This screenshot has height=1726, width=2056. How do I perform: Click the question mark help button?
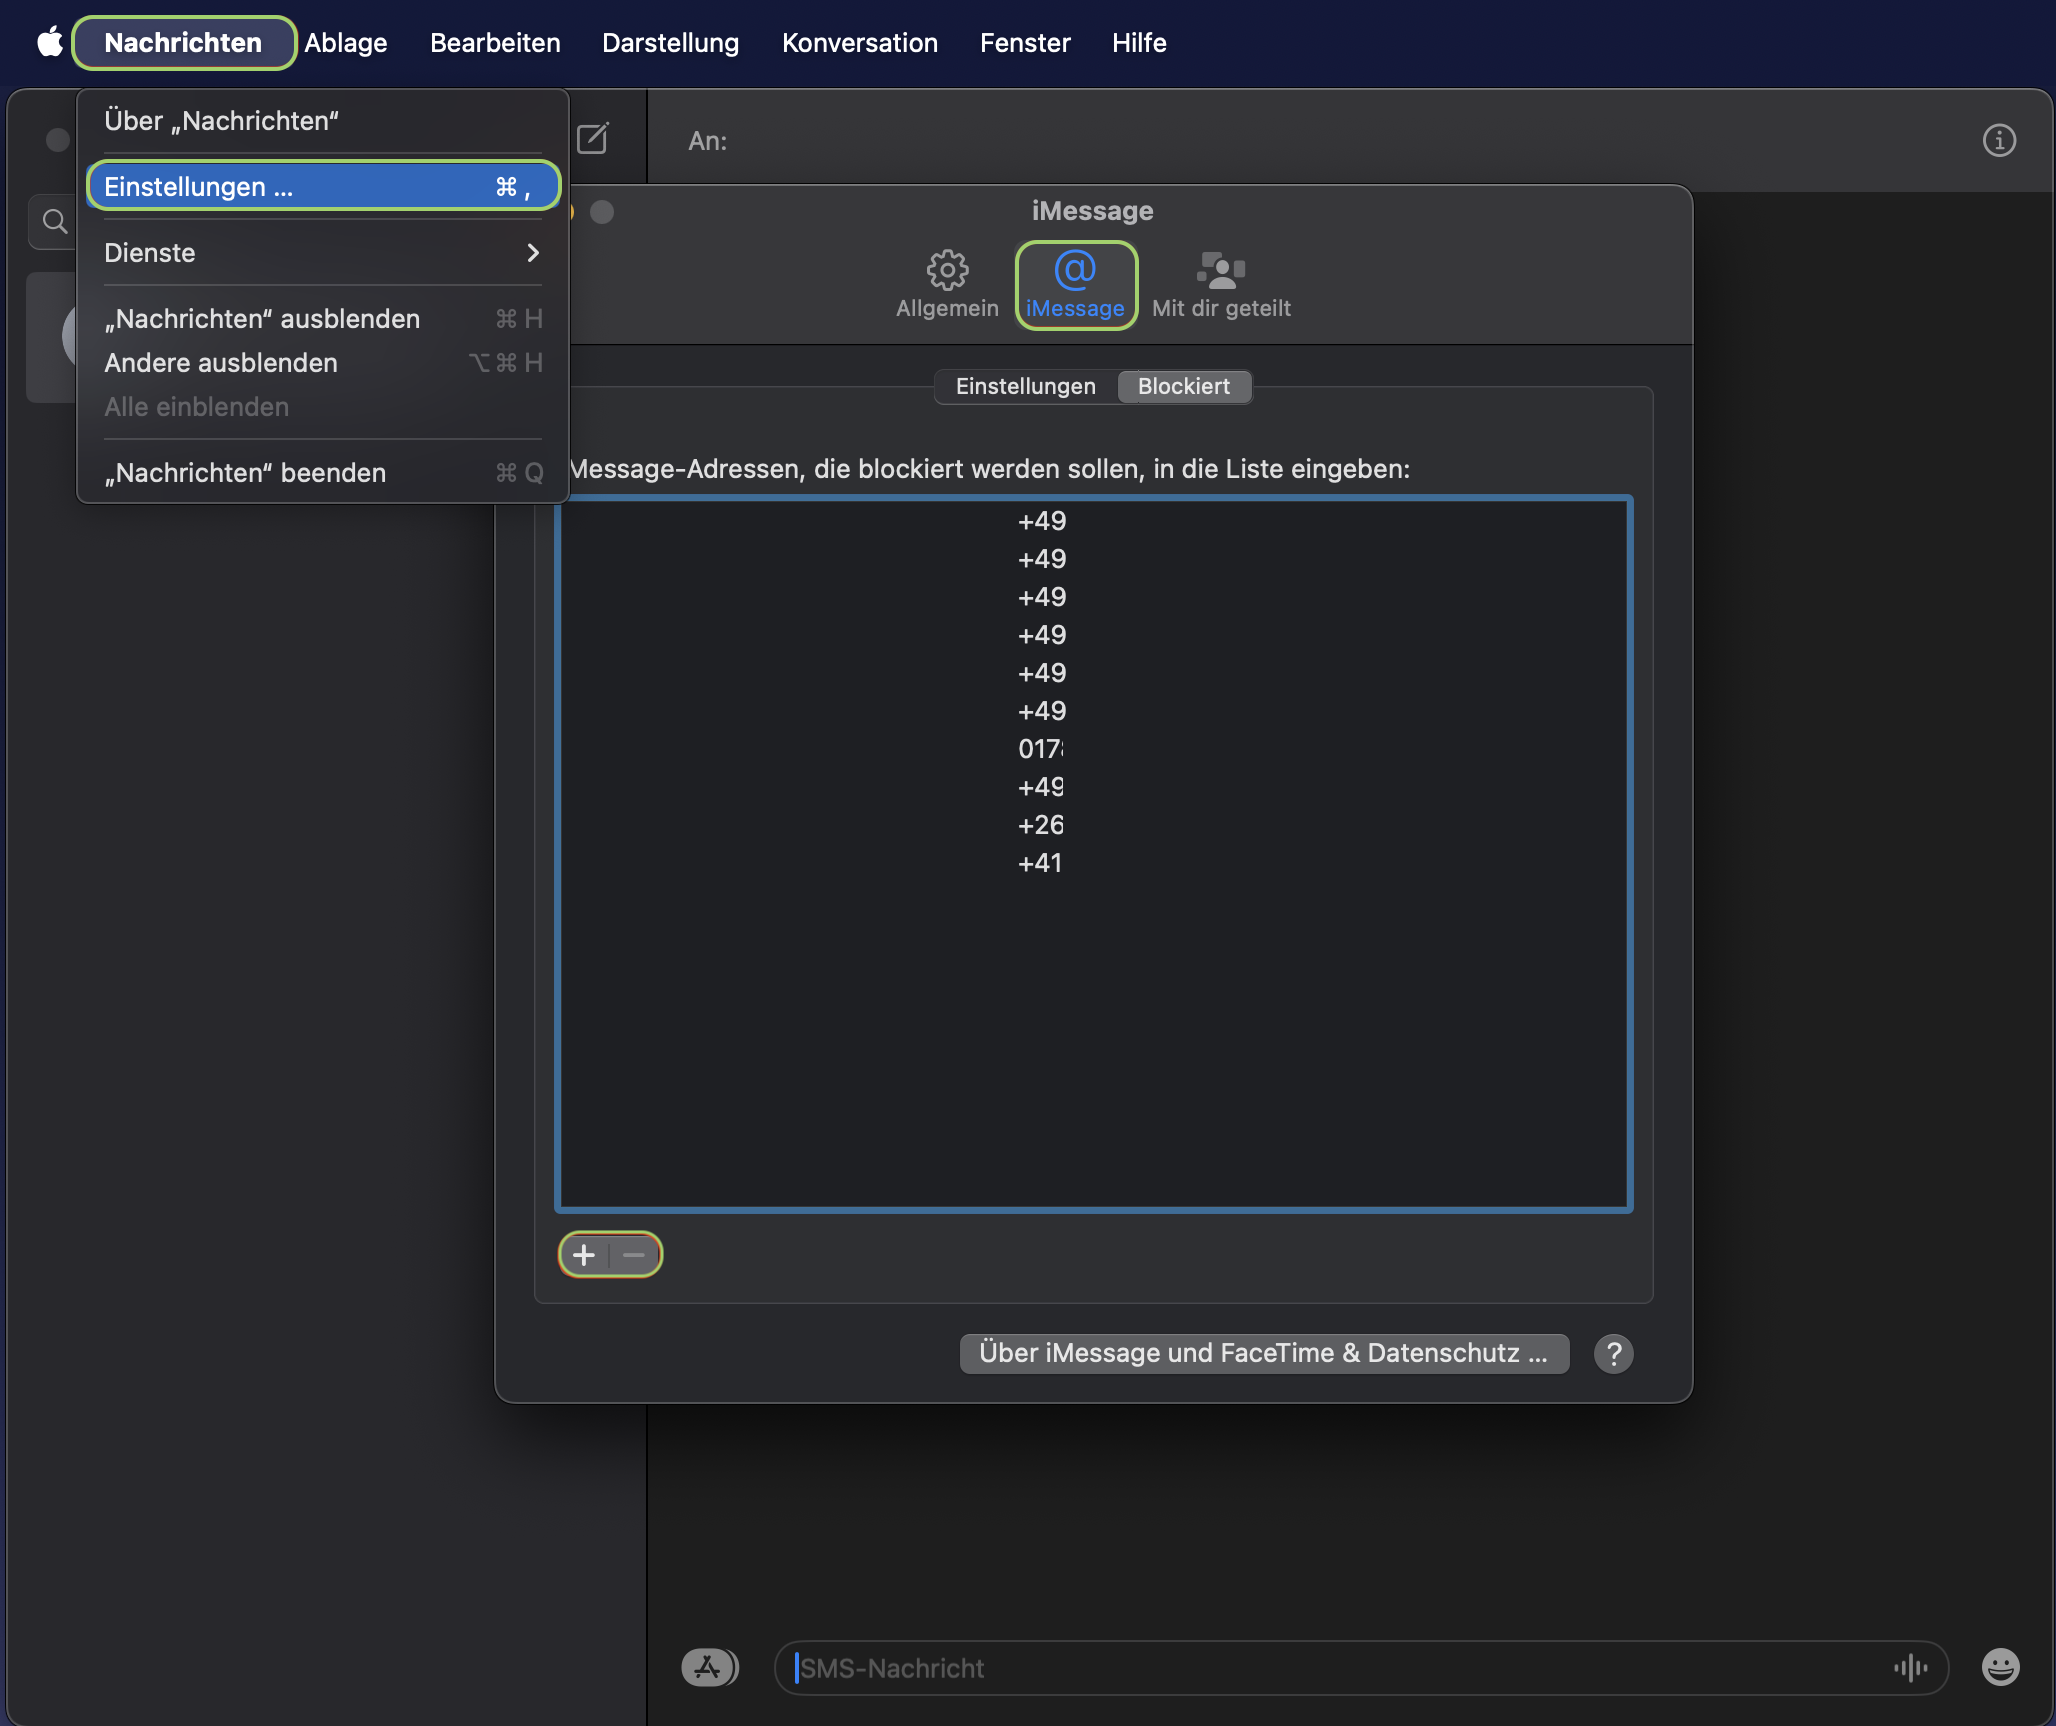[1613, 1353]
